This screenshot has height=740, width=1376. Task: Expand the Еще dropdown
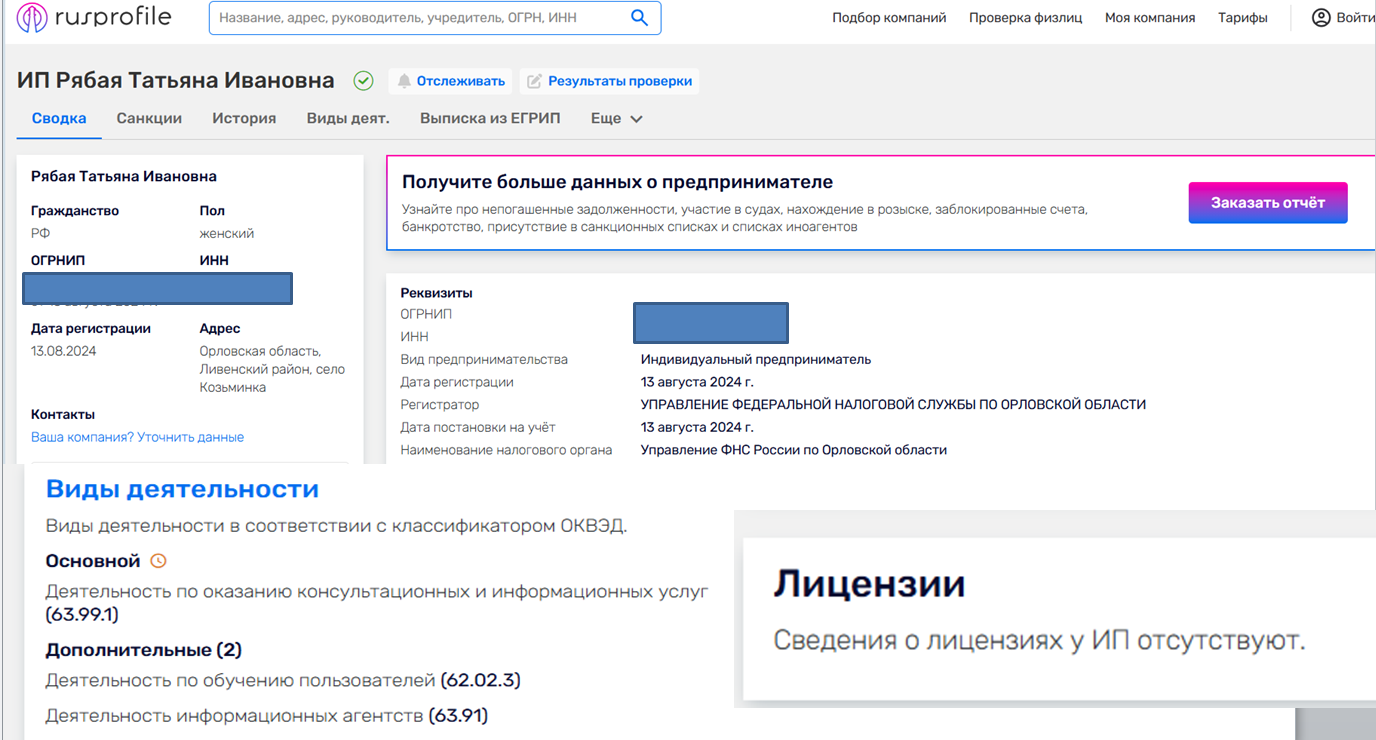pos(616,118)
